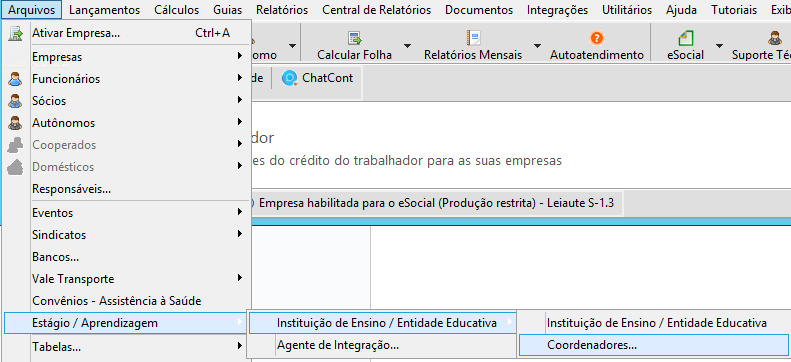Open the Tutoriais menu
The image size is (791, 362).
pyautogui.click(x=734, y=10)
